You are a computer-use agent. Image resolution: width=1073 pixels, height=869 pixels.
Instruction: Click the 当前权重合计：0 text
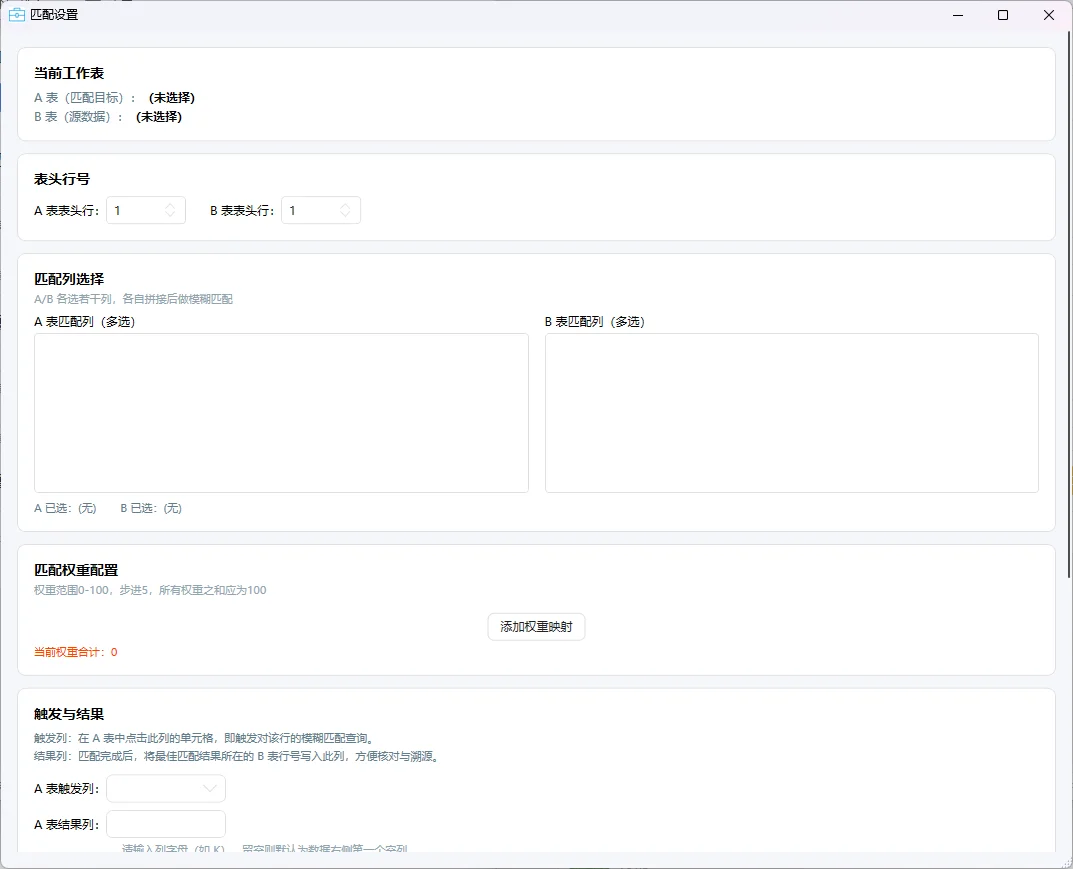tap(76, 652)
